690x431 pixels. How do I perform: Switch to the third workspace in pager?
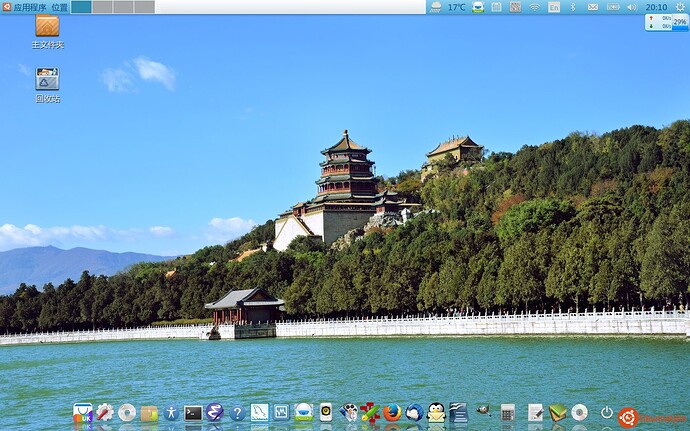click(x=123, y=7)
